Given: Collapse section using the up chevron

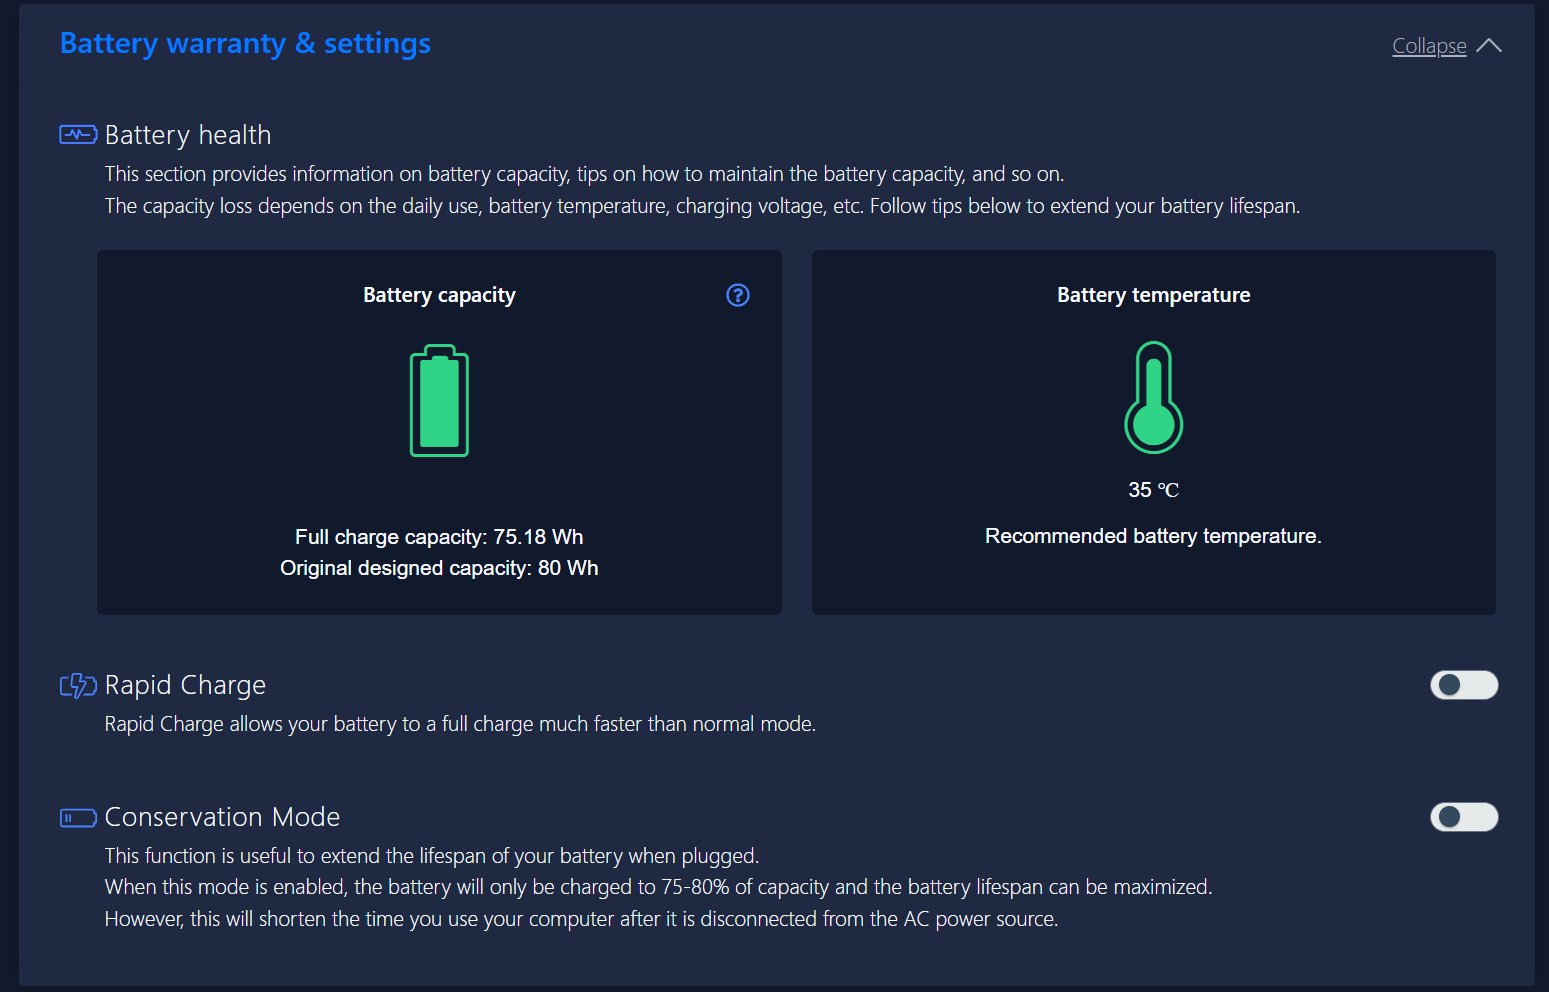Looking at the screenshot, I should [x=1489, y=46].
